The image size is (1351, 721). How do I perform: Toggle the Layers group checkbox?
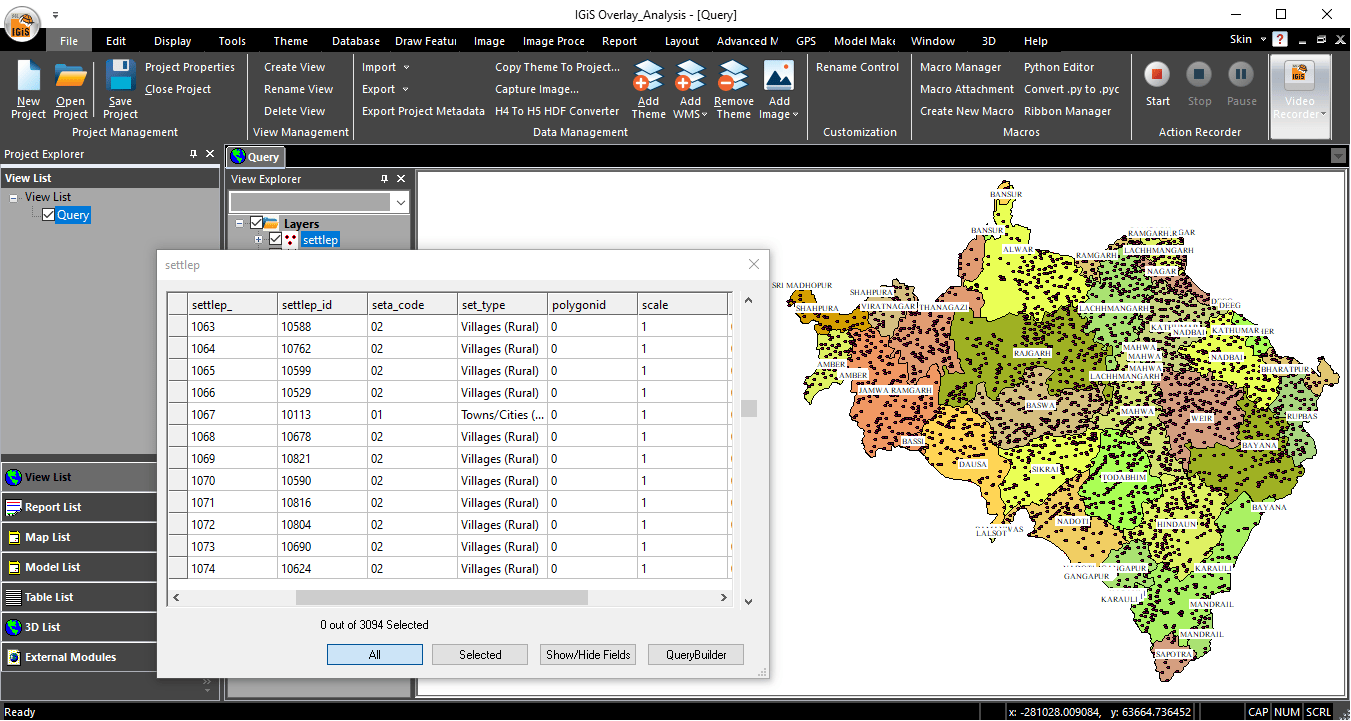257,223
